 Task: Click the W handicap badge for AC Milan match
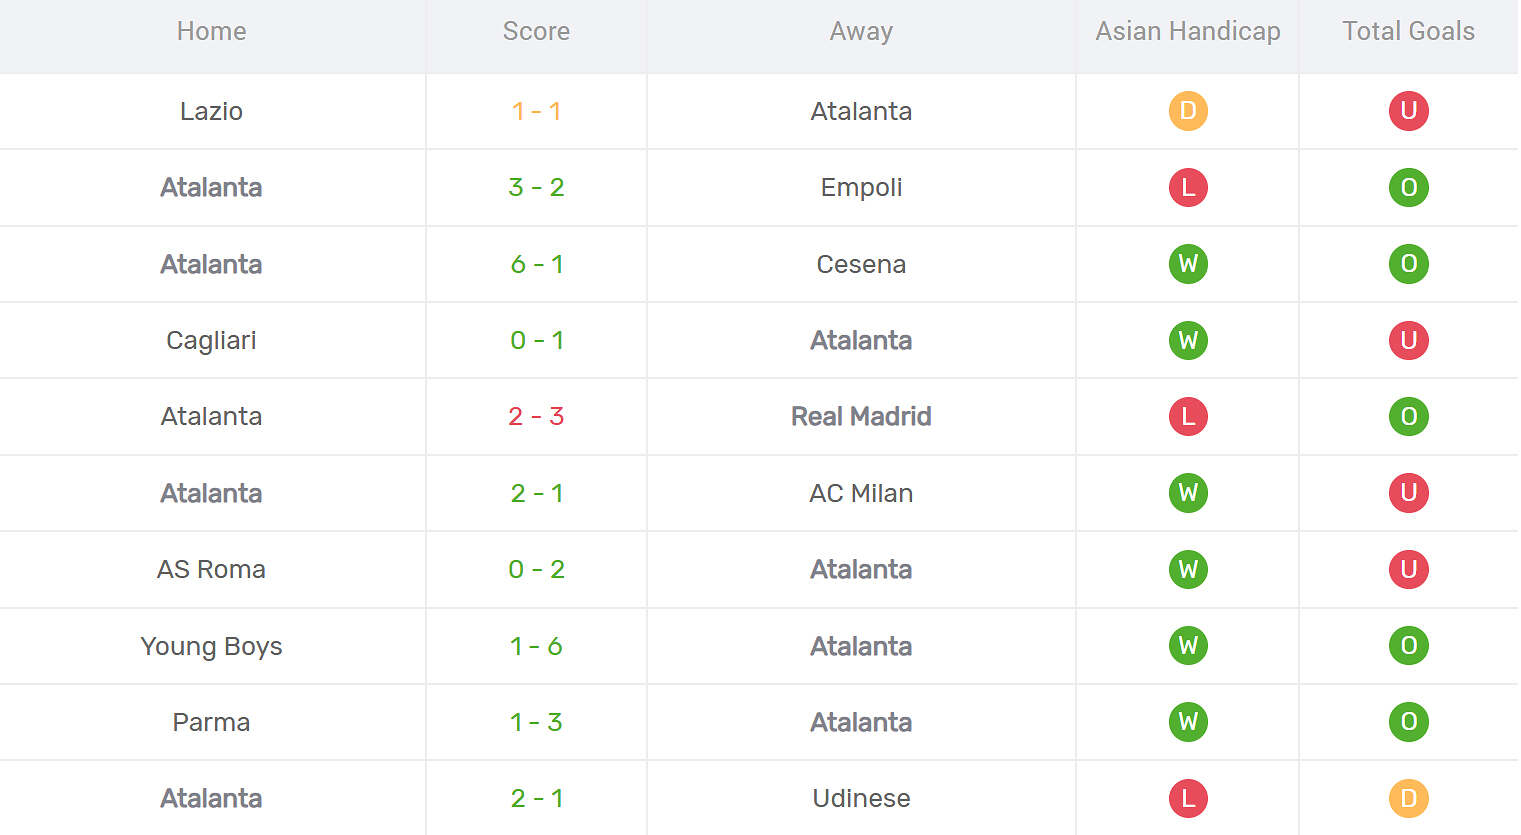point(1188,493)
